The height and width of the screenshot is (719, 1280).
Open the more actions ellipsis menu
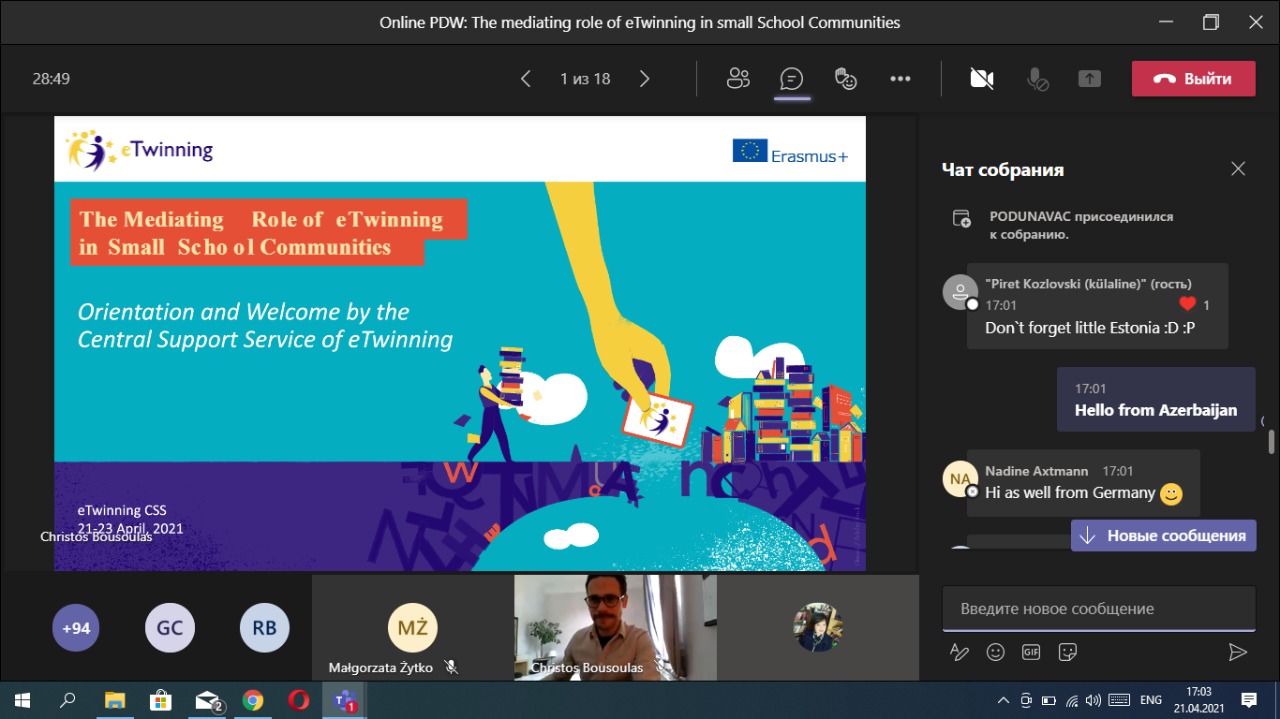[x=900, y=79]
